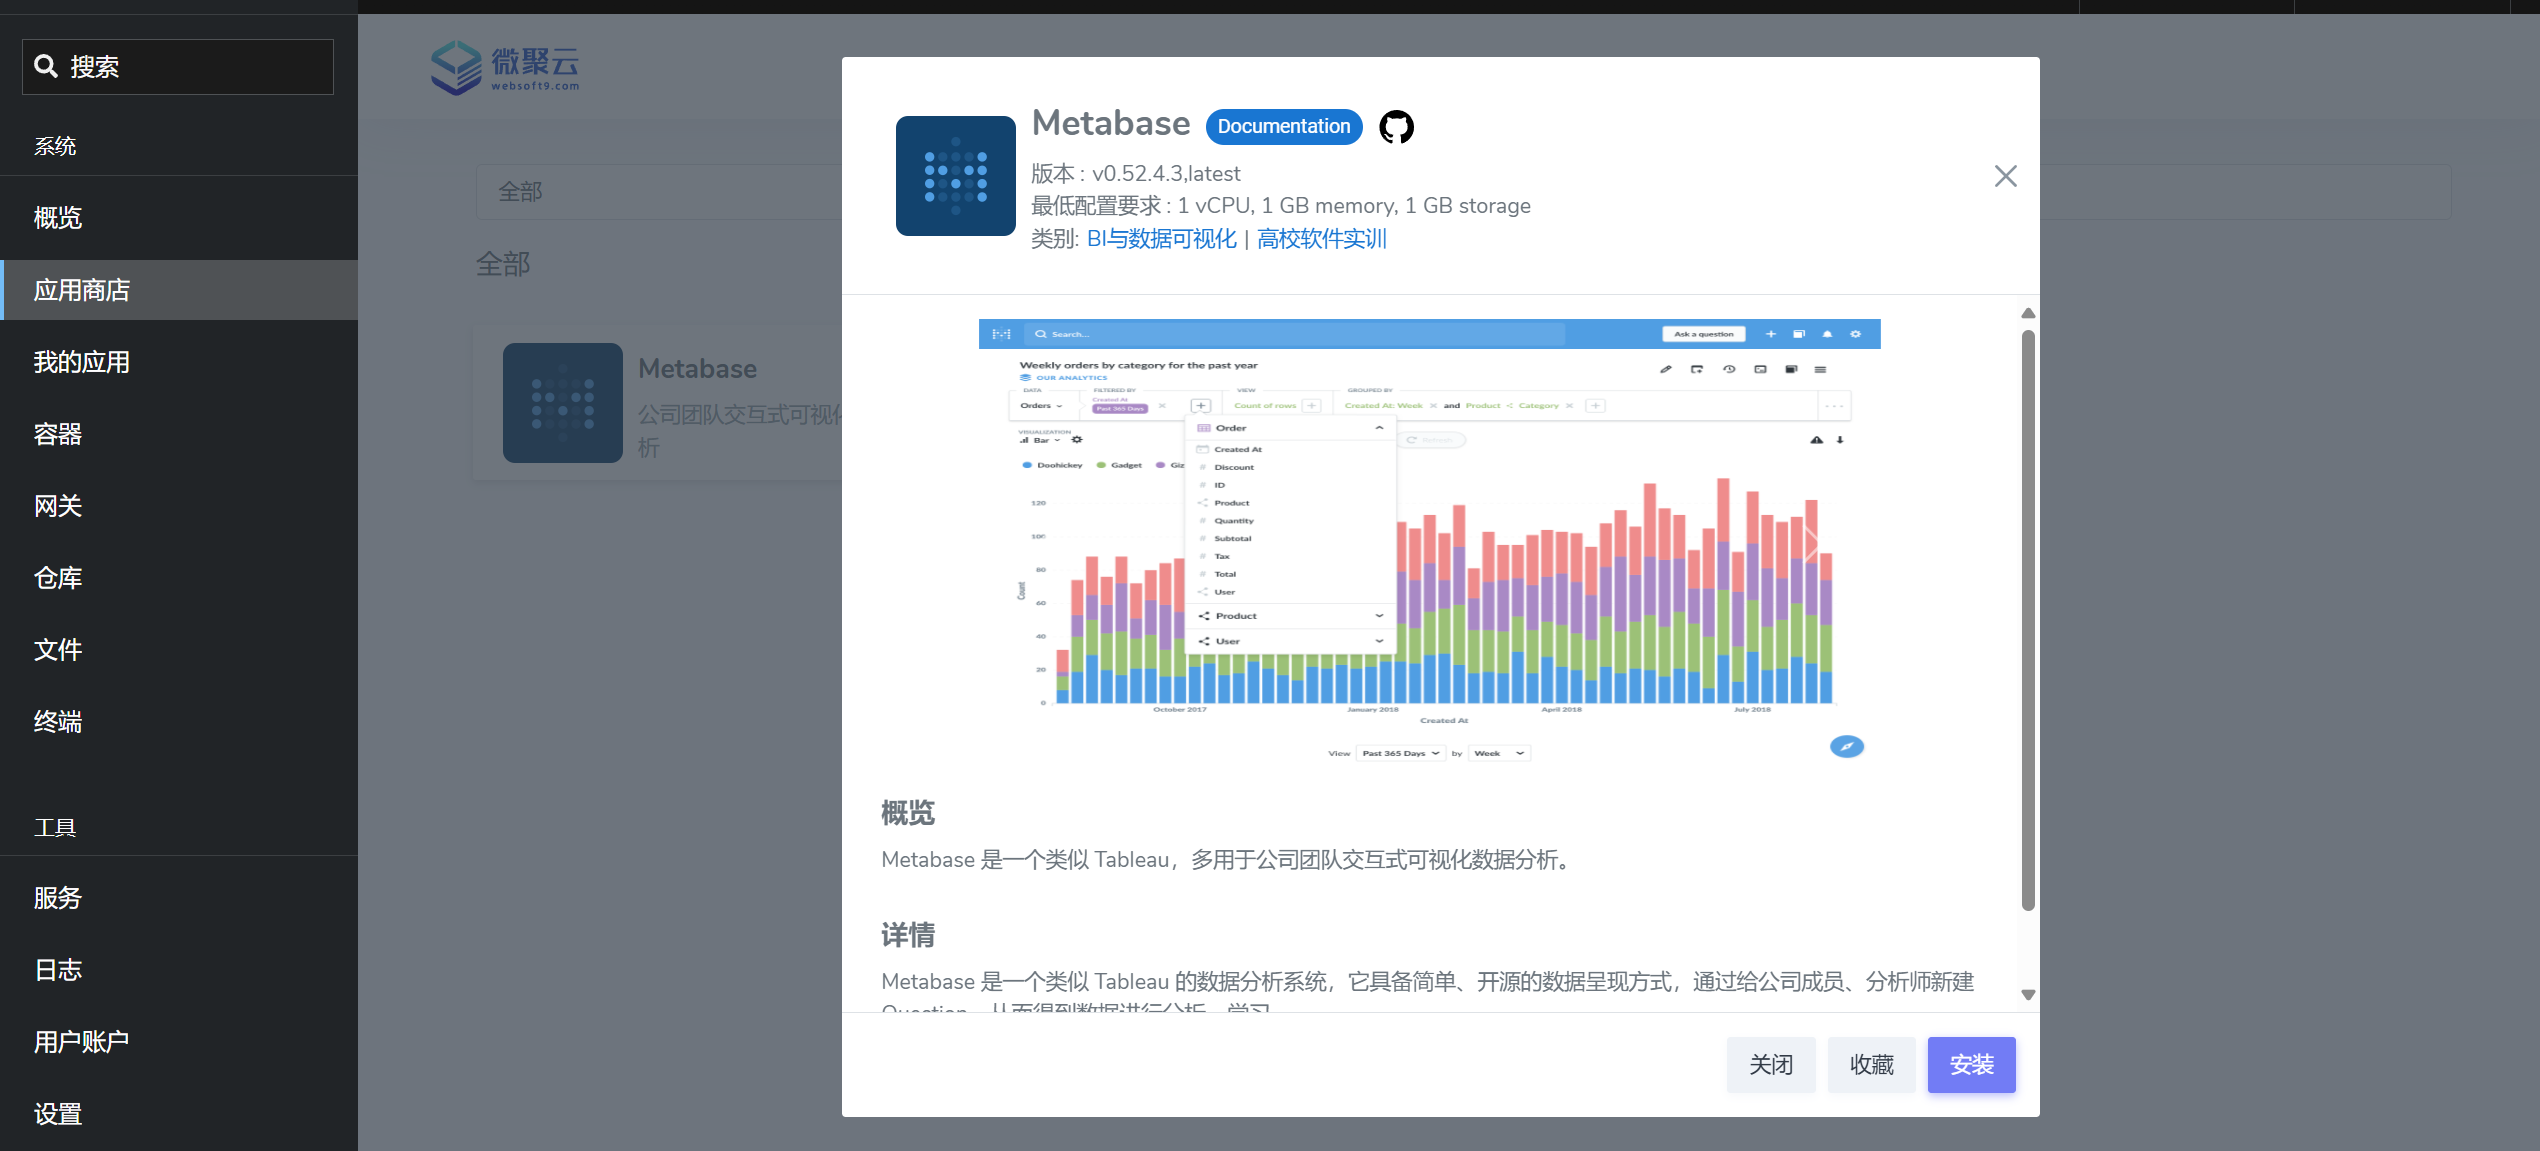Open the 我的应用 sidebar menu item

pyautogui.click(x=82, y=362)
